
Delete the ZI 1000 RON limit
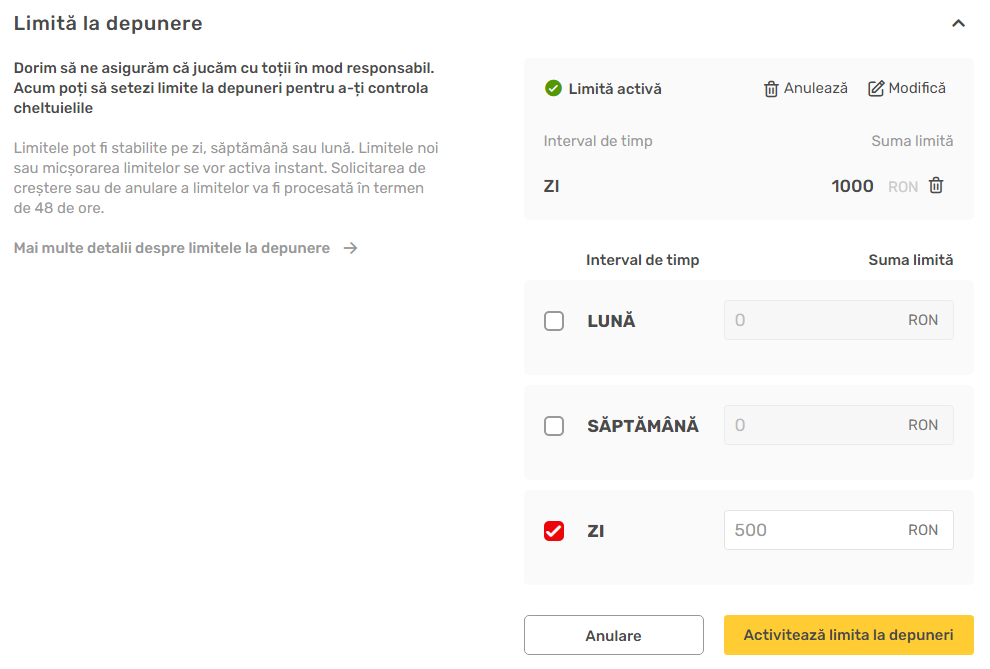[x=936, y=186]
